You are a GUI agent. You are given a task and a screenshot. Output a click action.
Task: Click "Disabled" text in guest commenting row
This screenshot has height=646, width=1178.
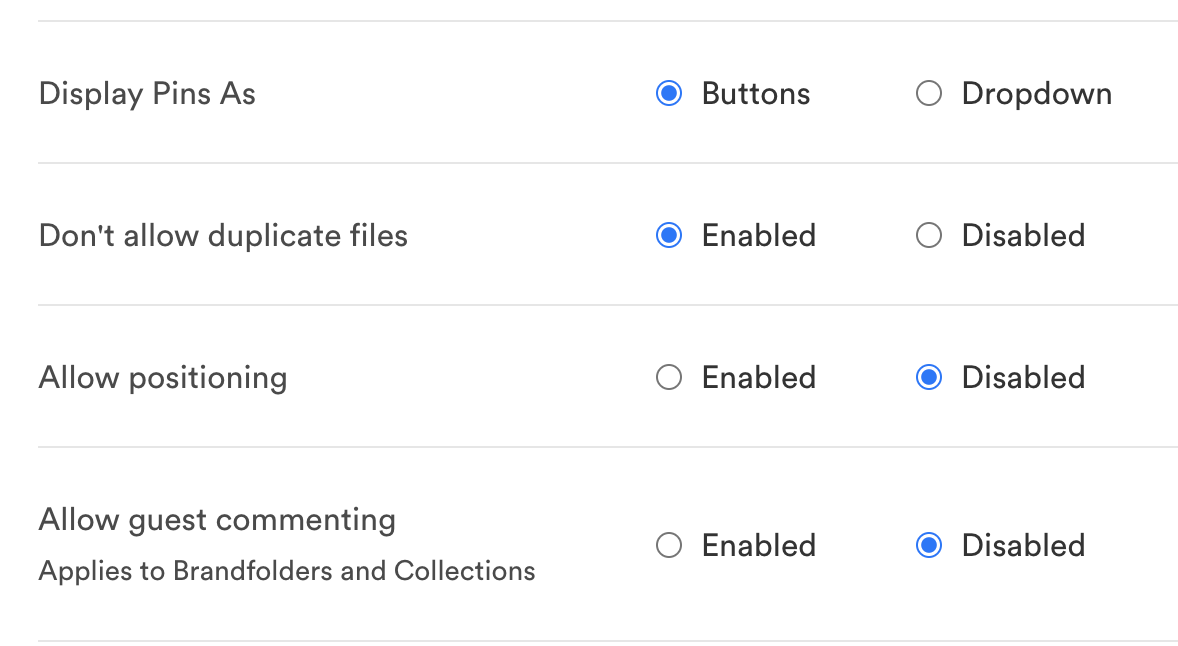pos(1023,546)
